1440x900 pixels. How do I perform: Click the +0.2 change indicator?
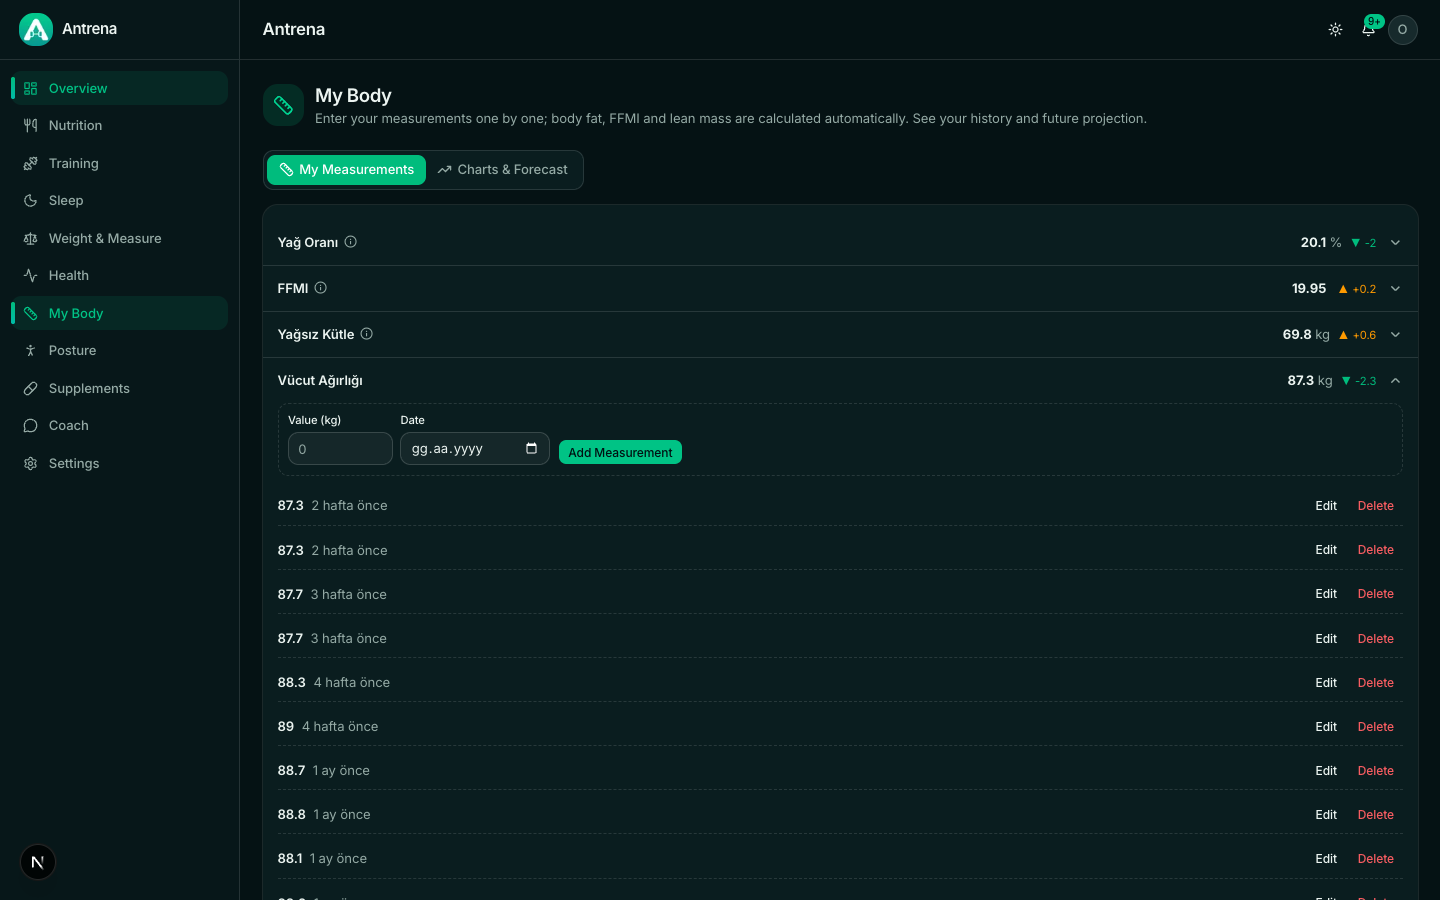[1357, 289]
